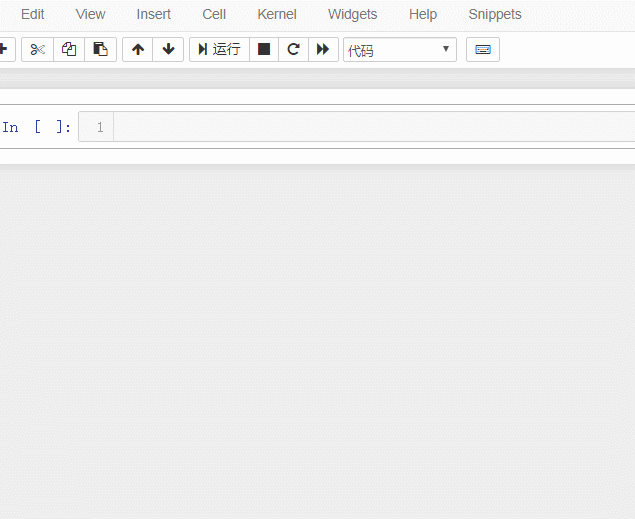Click inside the empty code cell input

tap(374, 127)
